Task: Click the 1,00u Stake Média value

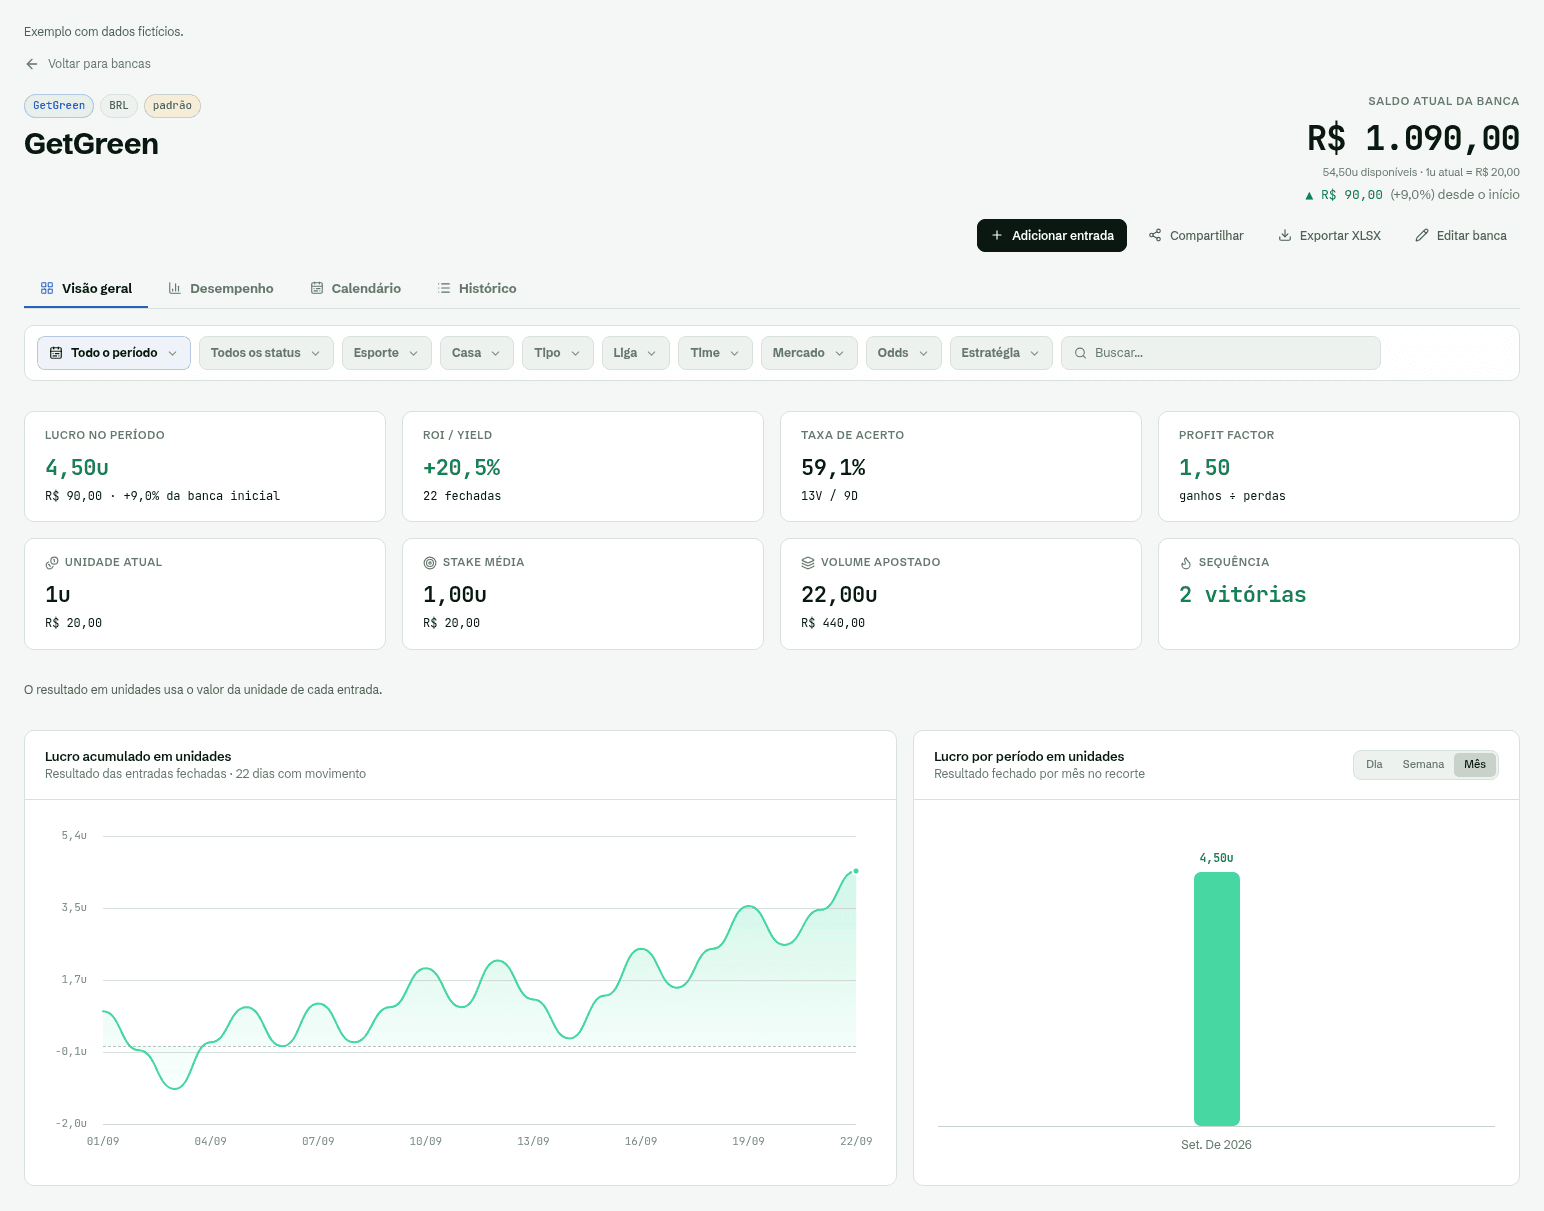Action: tap(455, 595)
